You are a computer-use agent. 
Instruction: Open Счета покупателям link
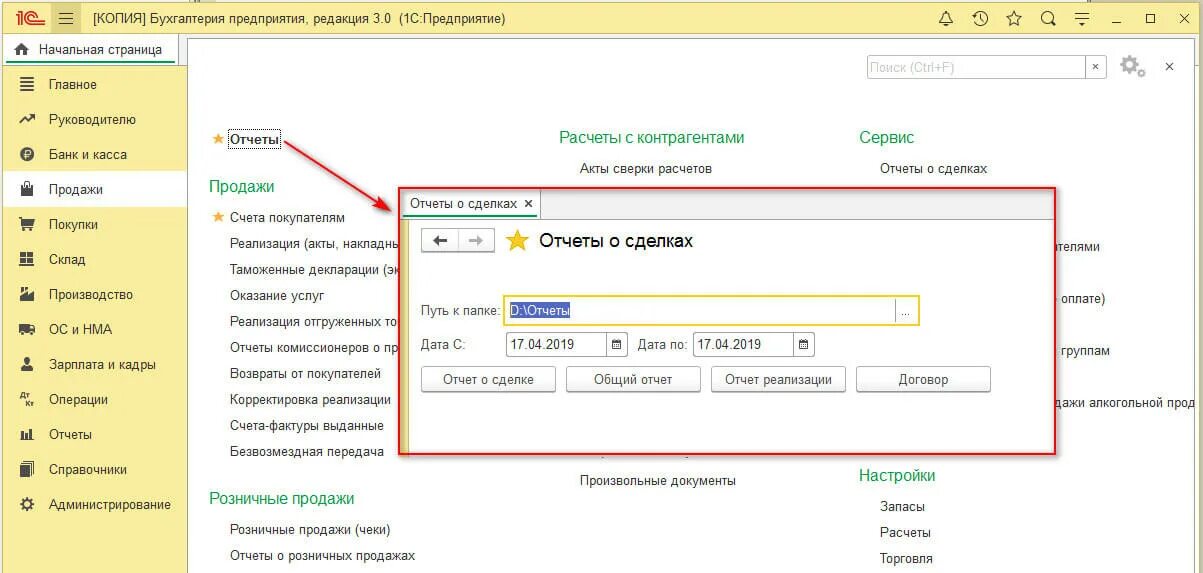[x=287, y=217]
